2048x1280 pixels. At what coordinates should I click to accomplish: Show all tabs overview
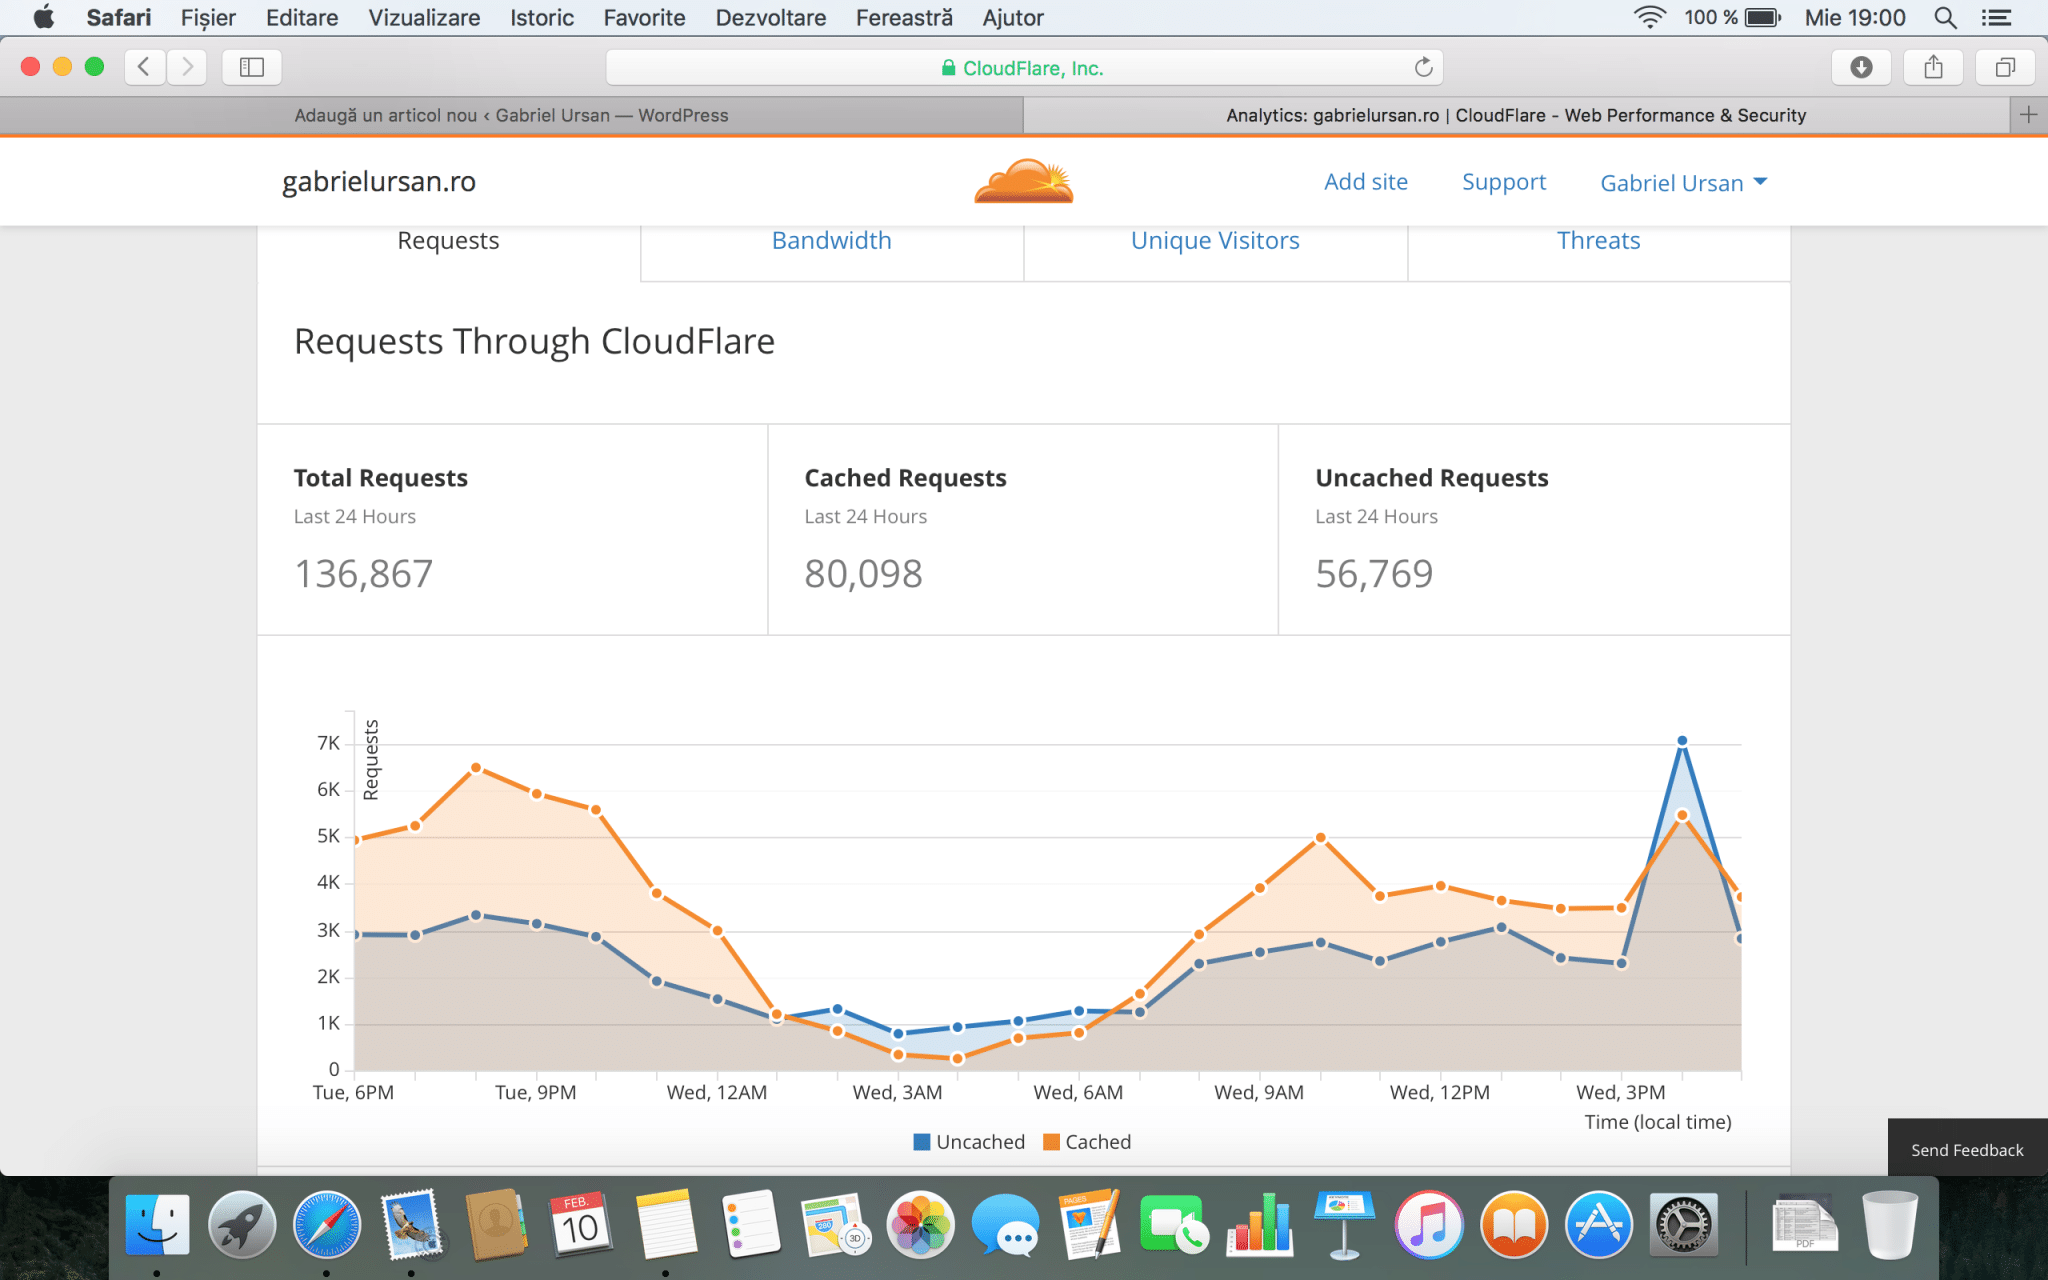[2005, 67]
